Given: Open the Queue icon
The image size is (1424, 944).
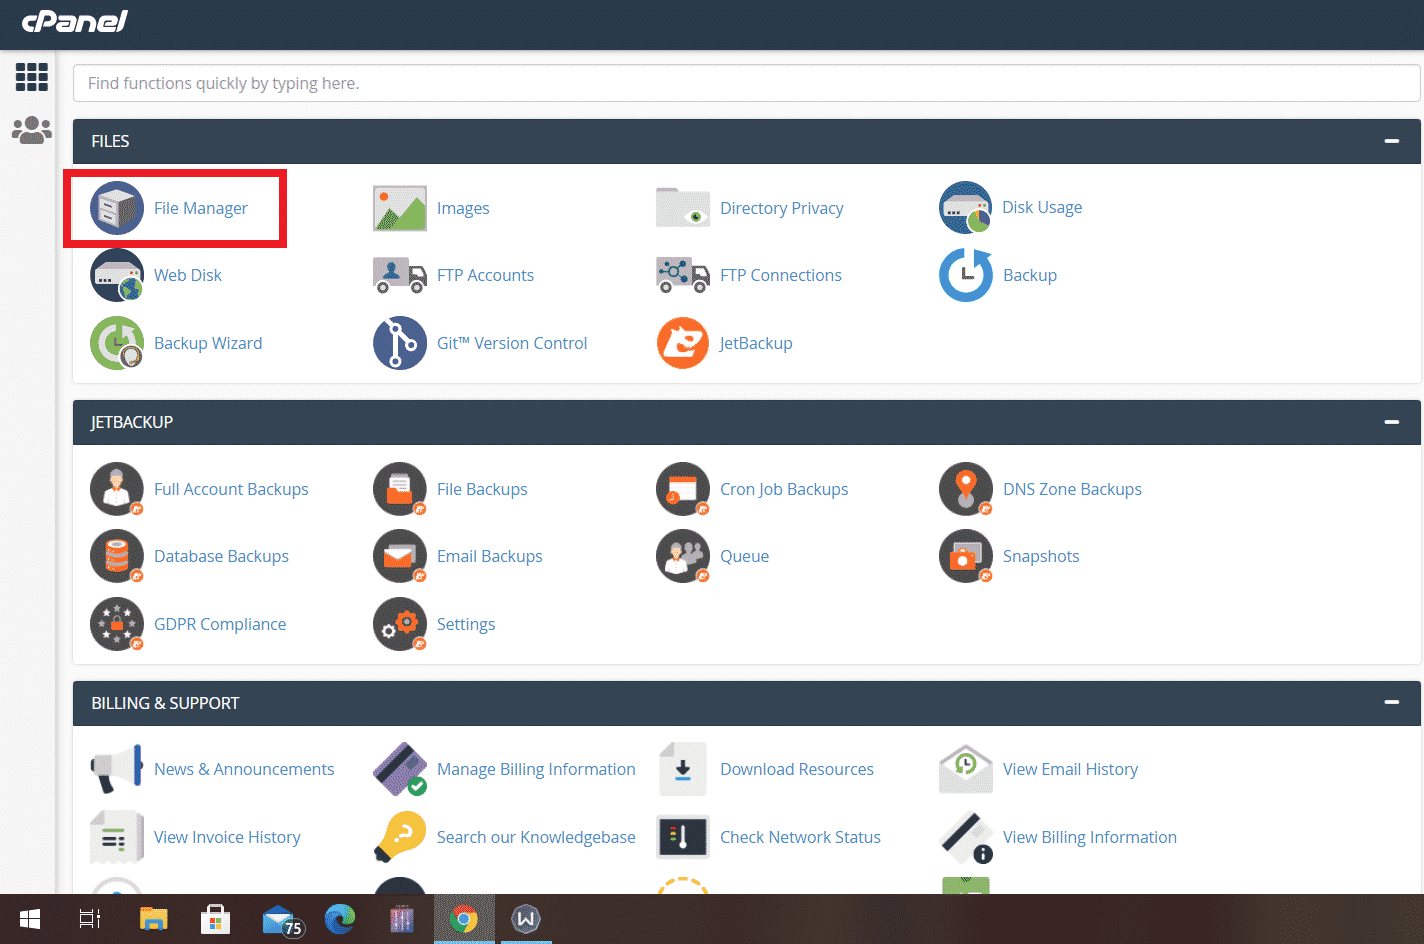Looking at the screenshot, I should (683, 556).
